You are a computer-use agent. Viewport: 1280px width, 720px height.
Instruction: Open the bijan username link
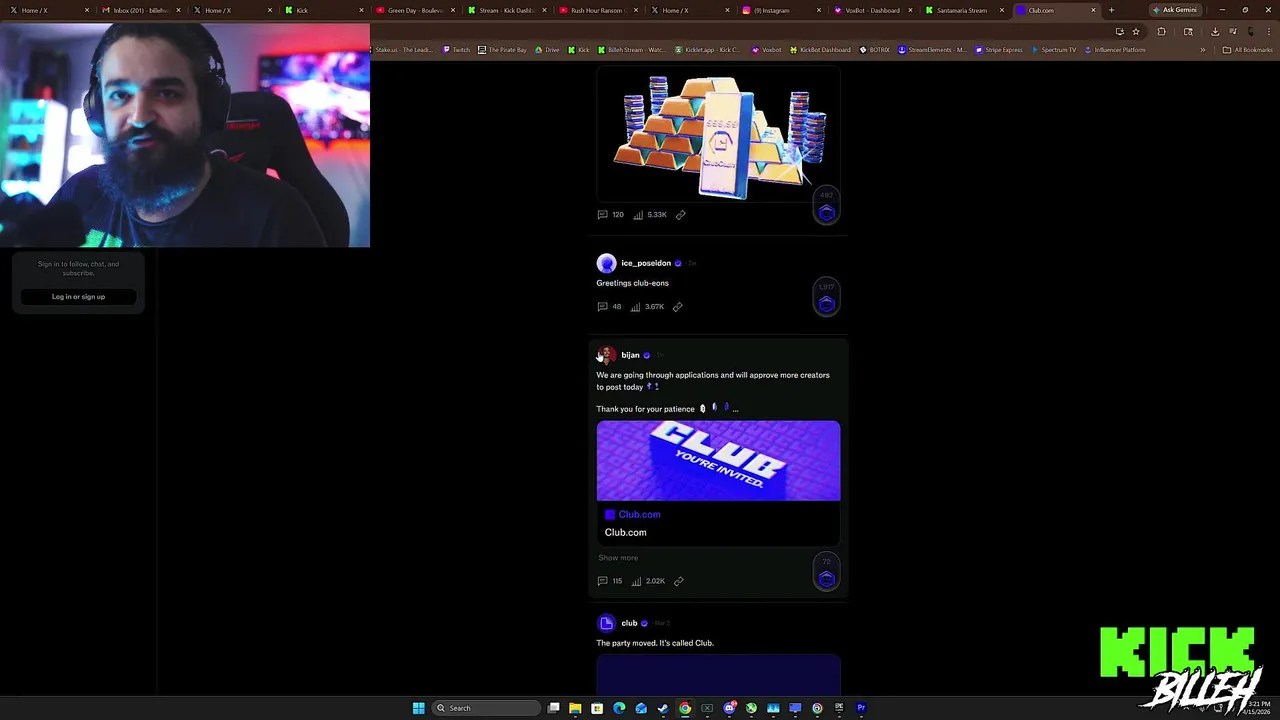coord(630,355)
